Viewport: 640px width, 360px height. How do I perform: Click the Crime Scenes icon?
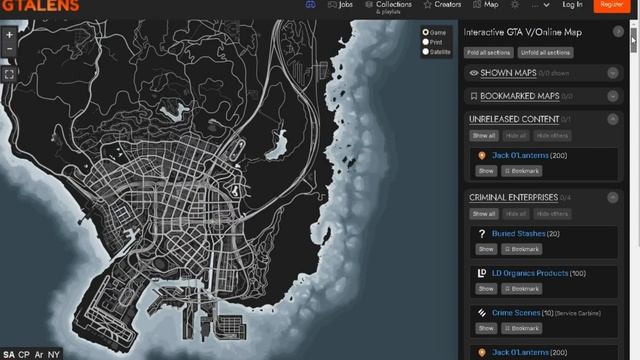tap(482, 313)
